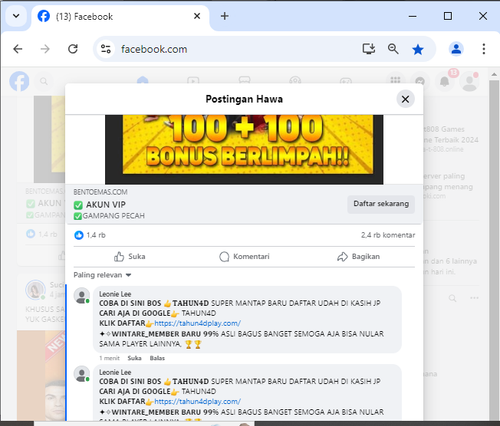This screenshot has height=426, width=500.
Task: Open a new browser tab
Action: pyautogui.click(x=225, y=16)
